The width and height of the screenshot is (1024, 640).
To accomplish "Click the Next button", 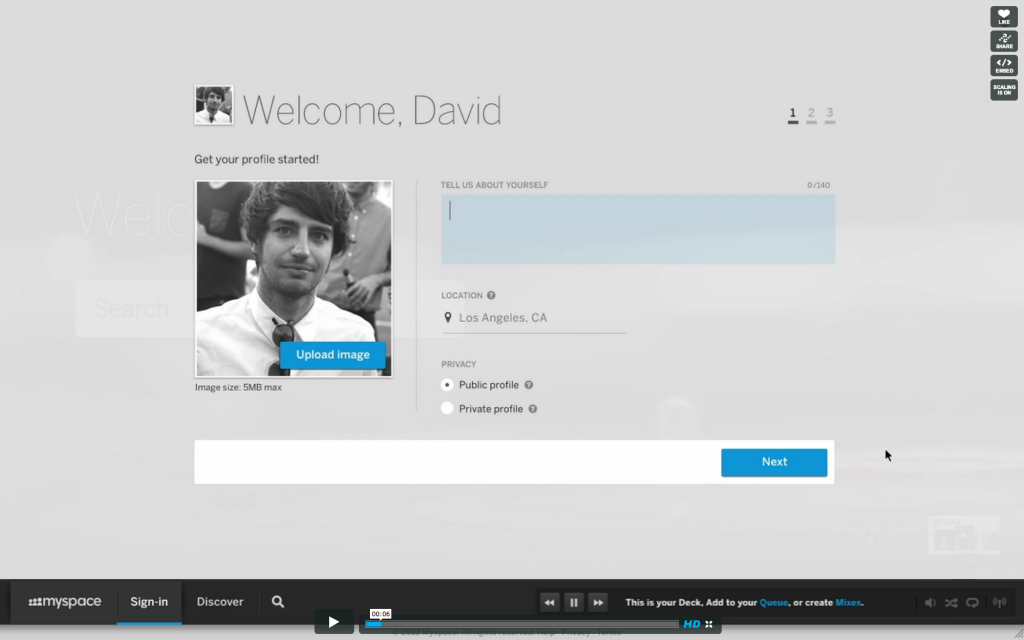I will pyautogui.click(x=774, y=462).
